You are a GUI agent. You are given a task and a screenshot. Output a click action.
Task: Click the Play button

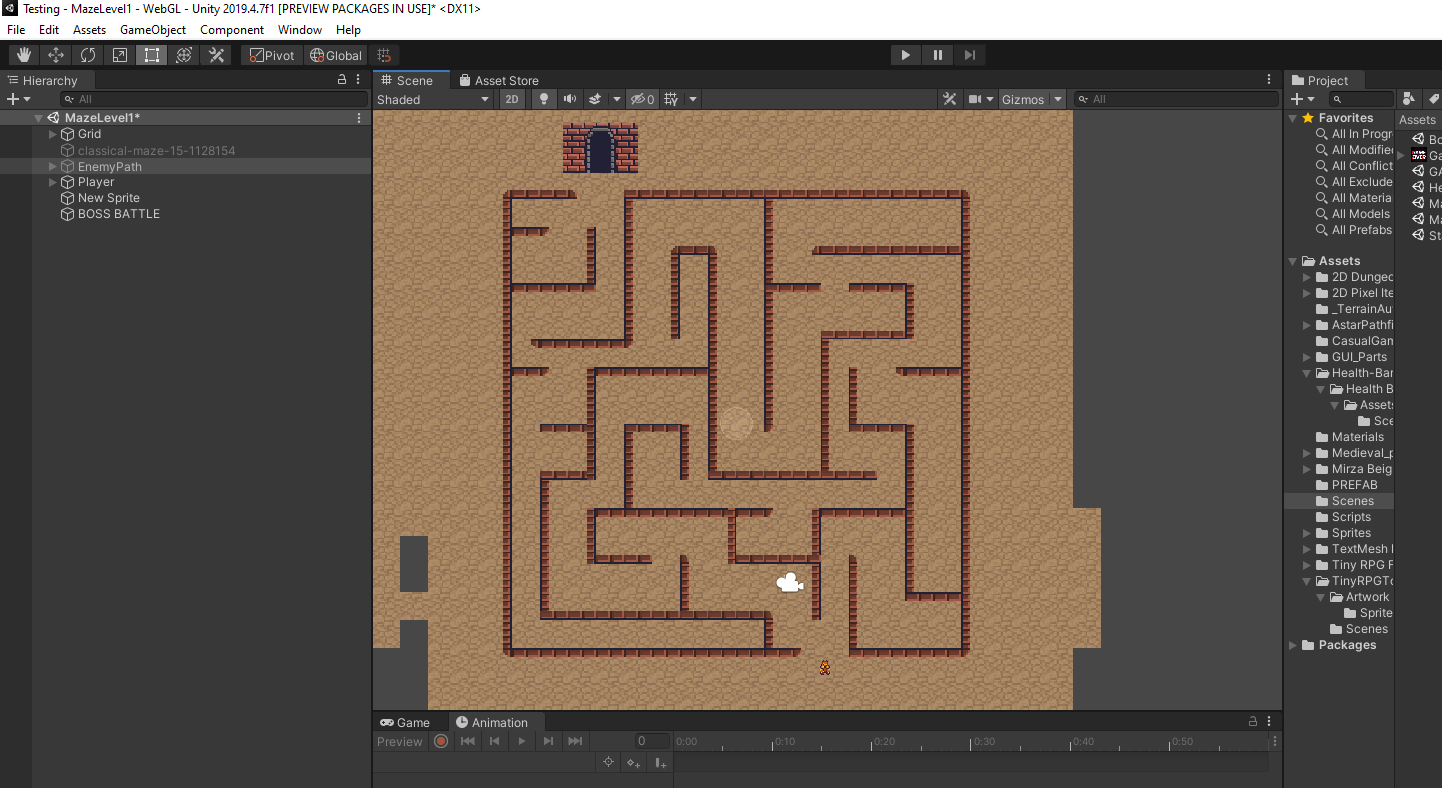[906, 55]
